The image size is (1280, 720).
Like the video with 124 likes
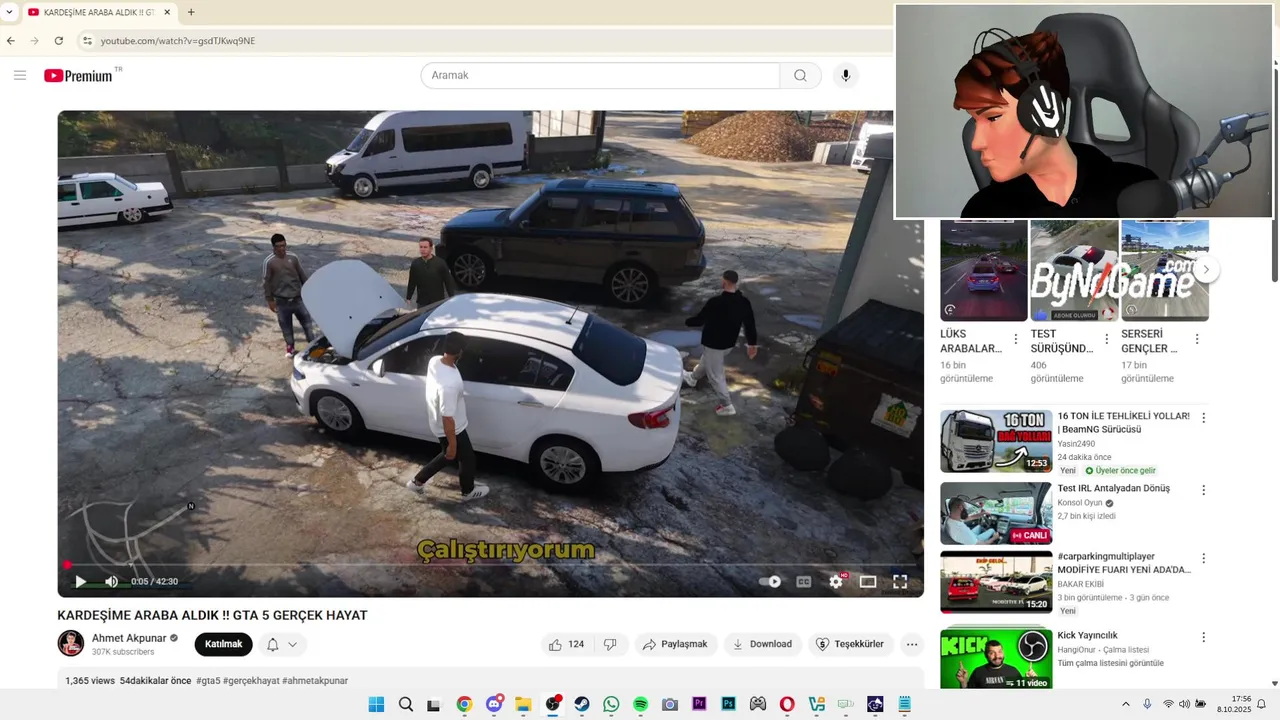pos(566,644)
